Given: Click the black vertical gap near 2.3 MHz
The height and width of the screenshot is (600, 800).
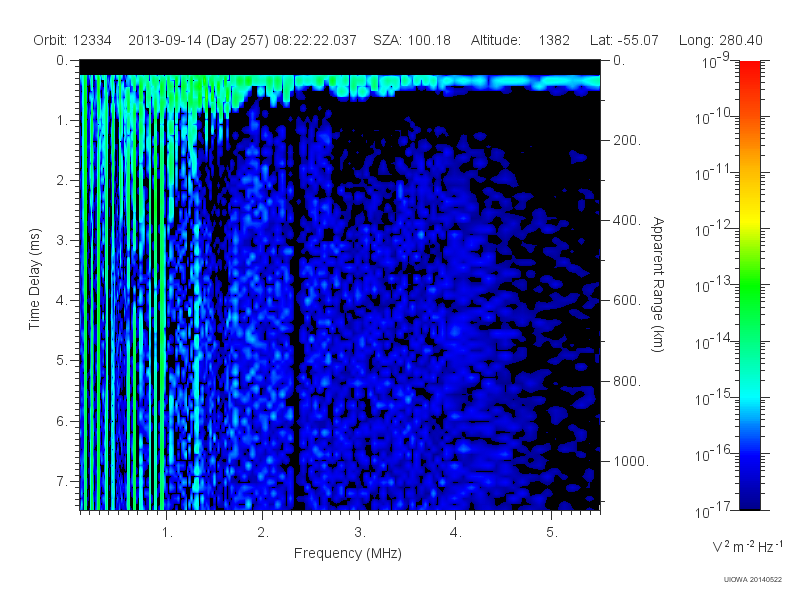Looking at the screenshot, I should 294,327.
